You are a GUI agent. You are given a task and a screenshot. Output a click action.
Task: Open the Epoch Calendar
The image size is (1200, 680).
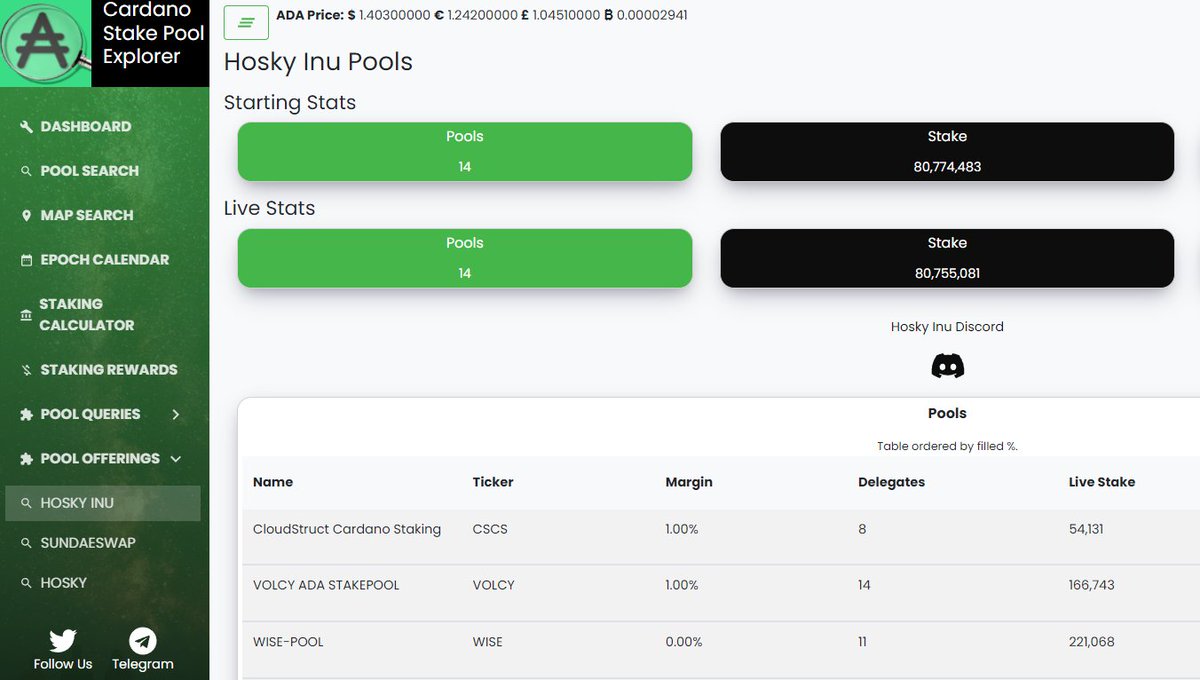click(x=105, y=260)
